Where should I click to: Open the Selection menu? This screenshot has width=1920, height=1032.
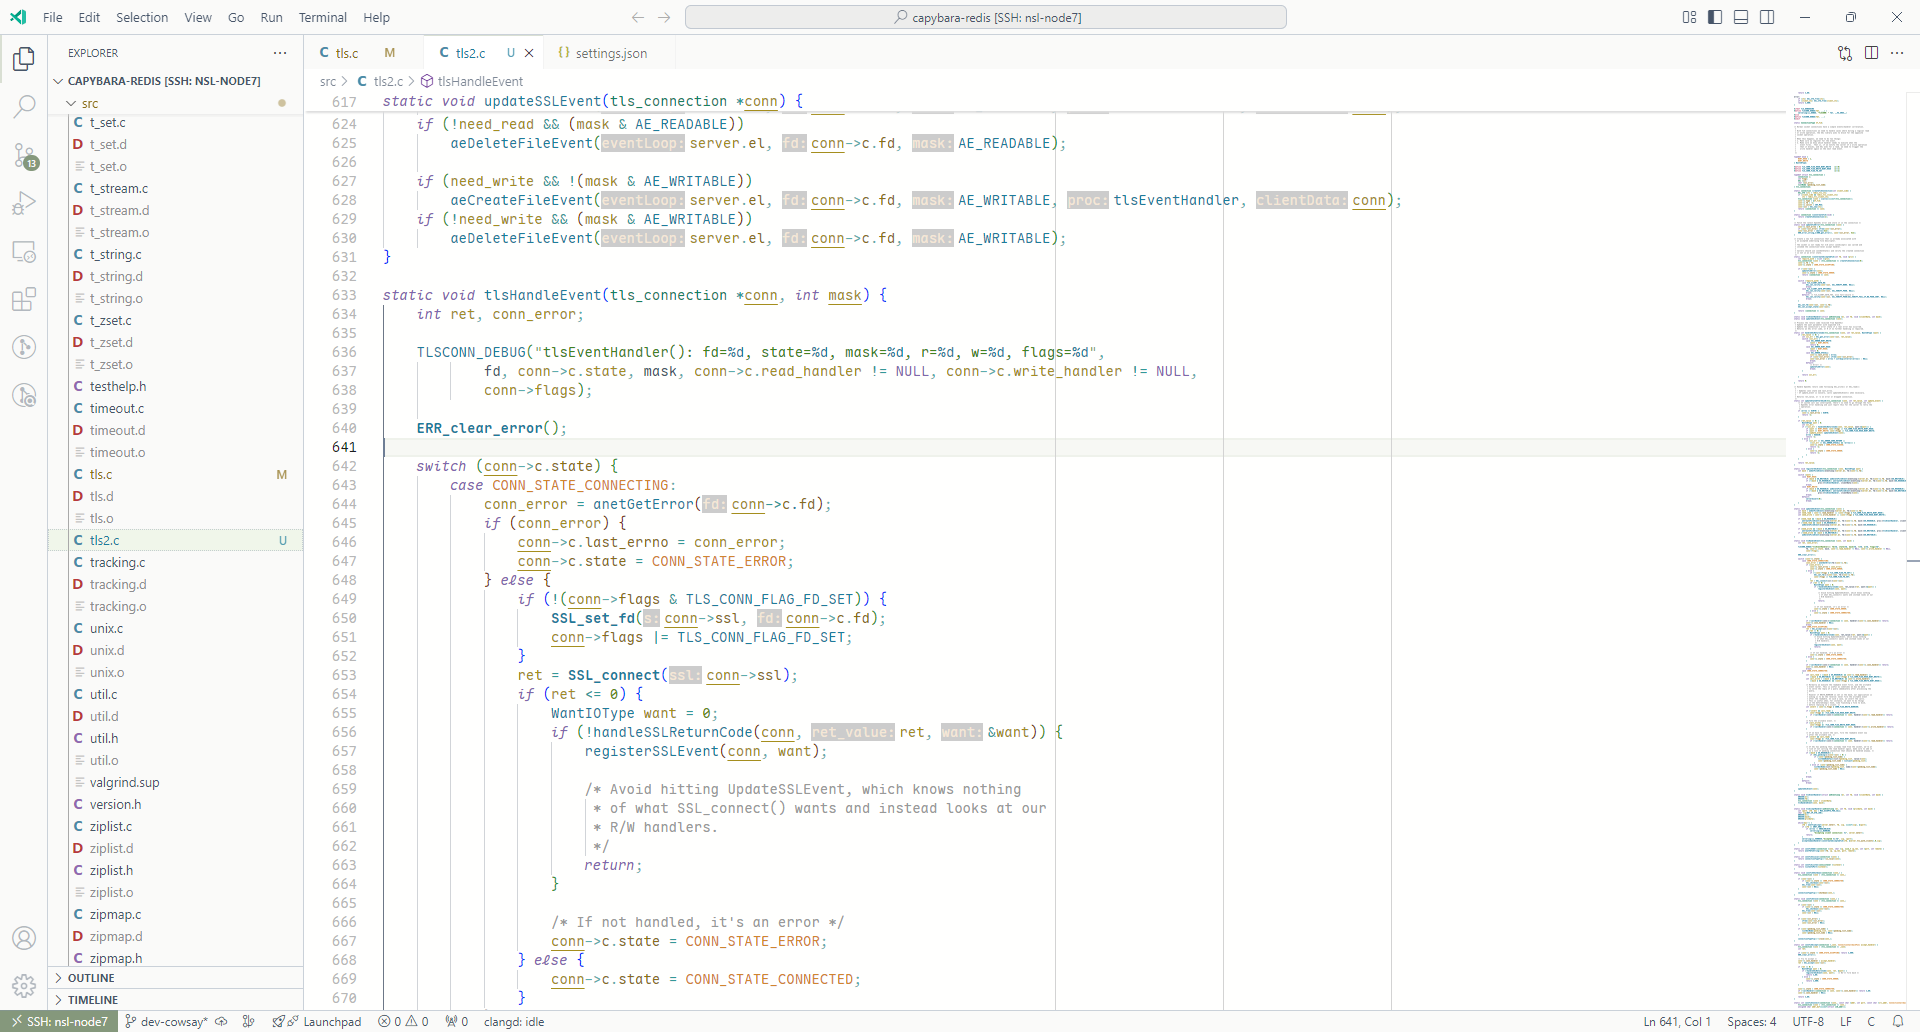point(142,17)
